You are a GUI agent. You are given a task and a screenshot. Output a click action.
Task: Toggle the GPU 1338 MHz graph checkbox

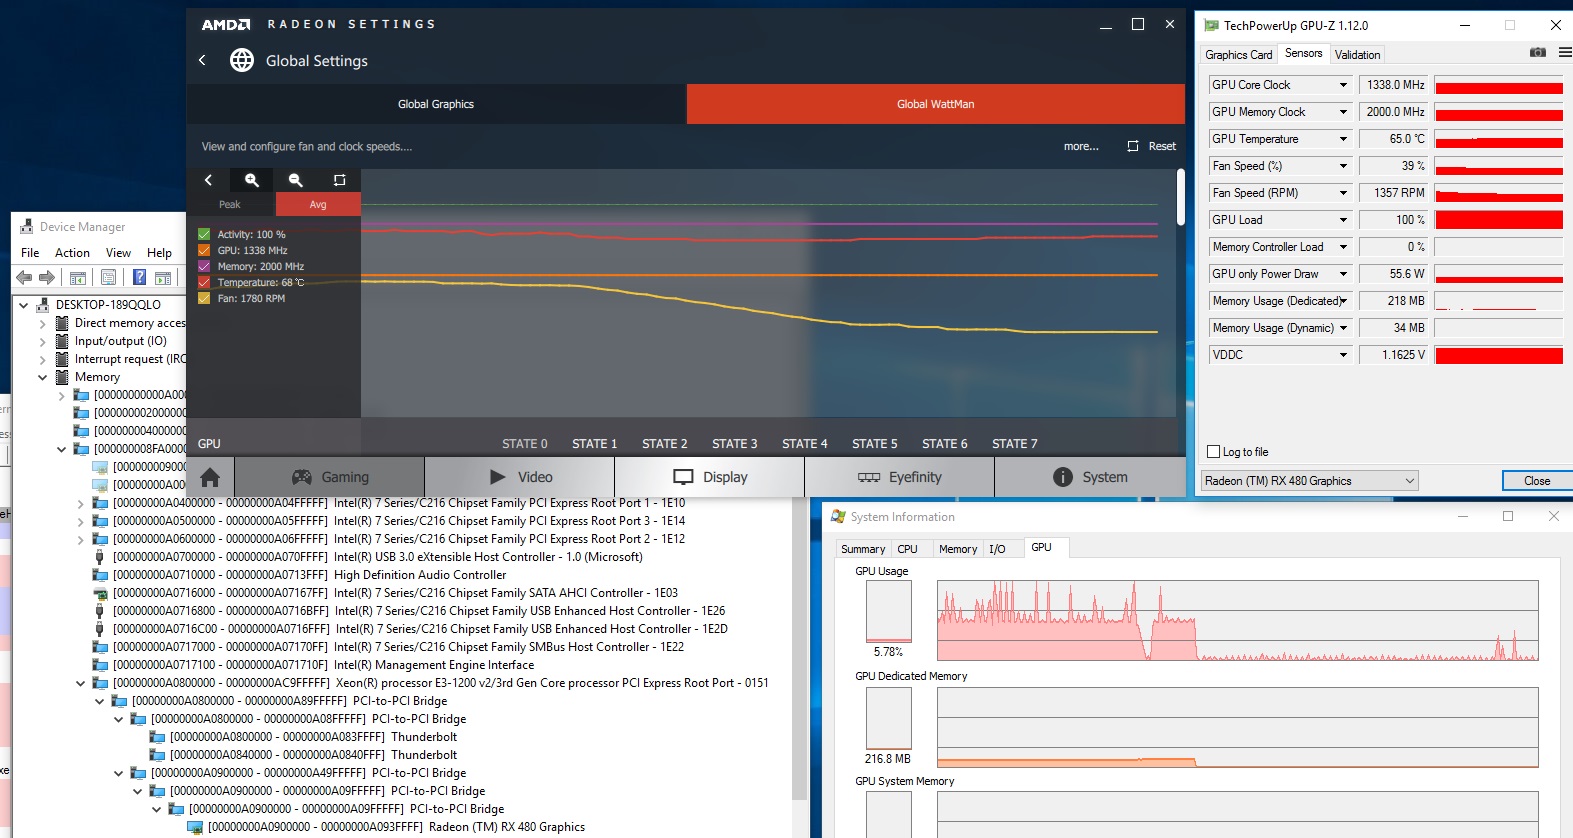tap(204, 250)
